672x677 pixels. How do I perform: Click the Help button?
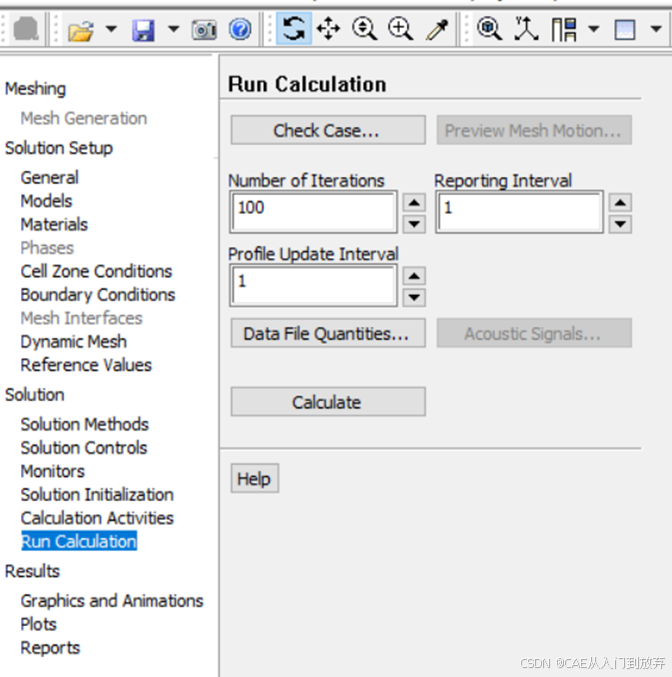pyautogui.click(x=255, y=478)
